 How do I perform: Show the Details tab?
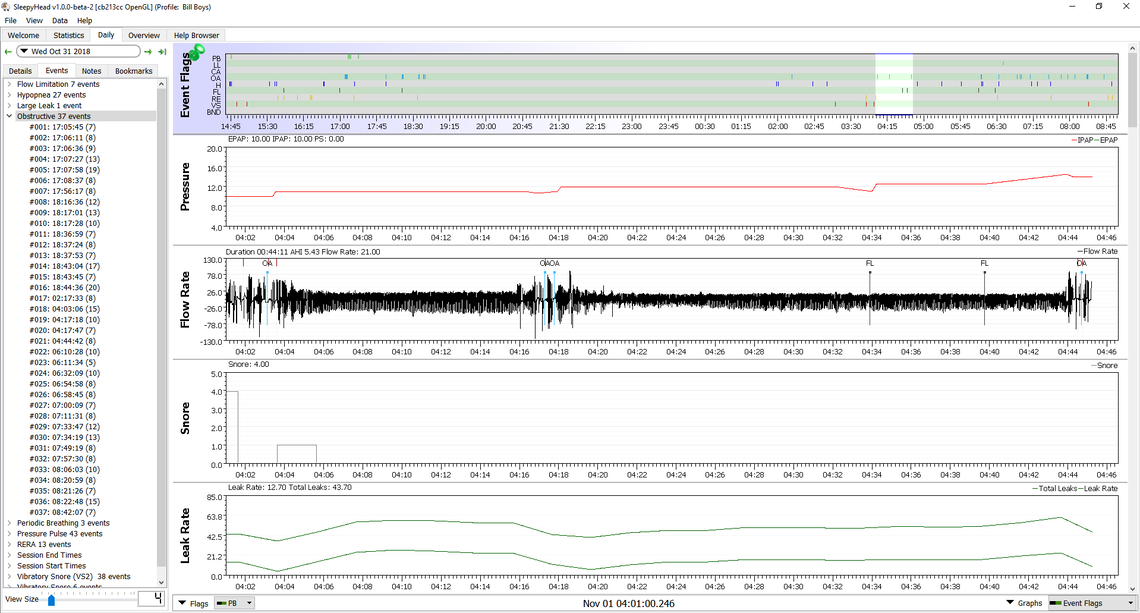click(20, 71)
